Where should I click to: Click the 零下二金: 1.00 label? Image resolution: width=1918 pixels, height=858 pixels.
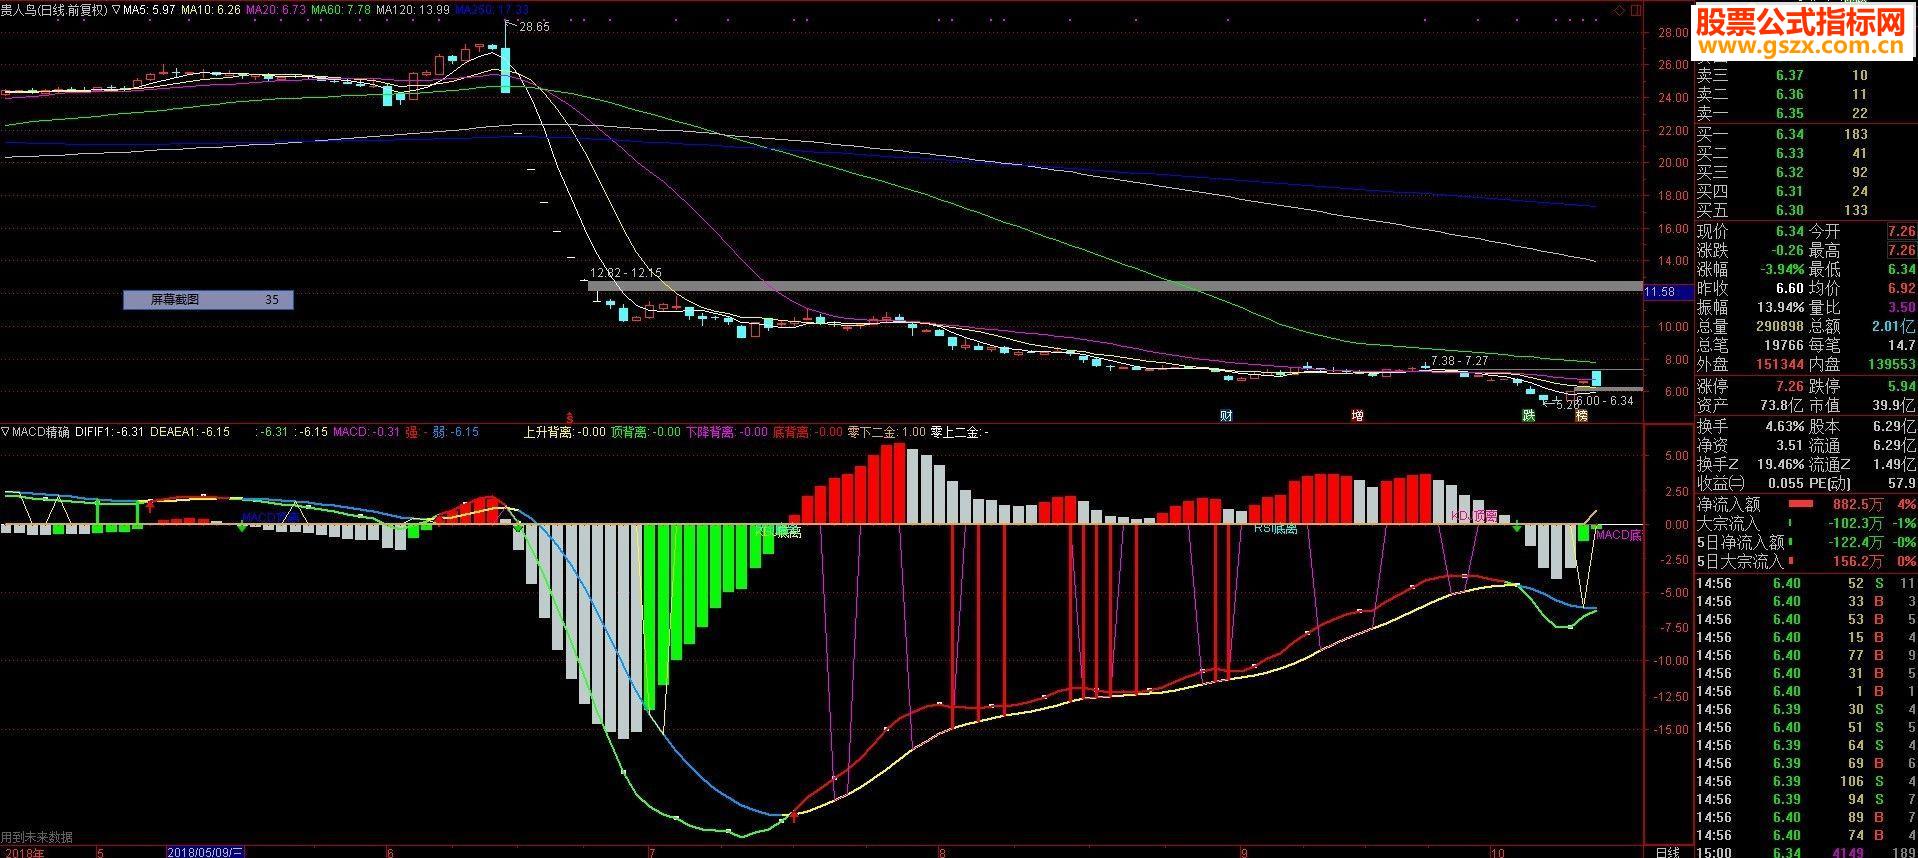pyautogui.click(x=886, y=432)
